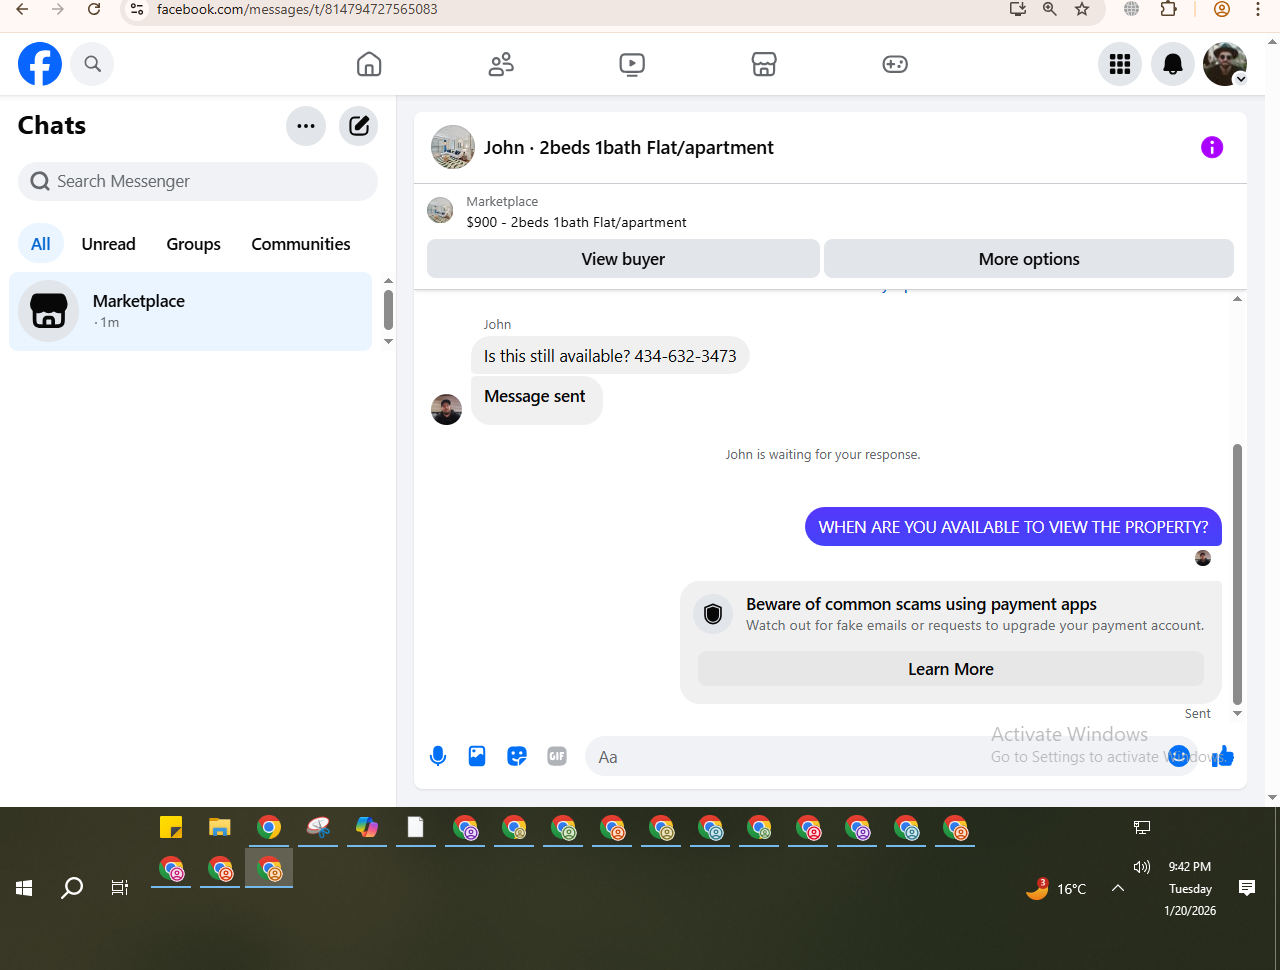The image size is (1280, 970).
Task: Open the Notifications bell
Action: coord(1173,64)
